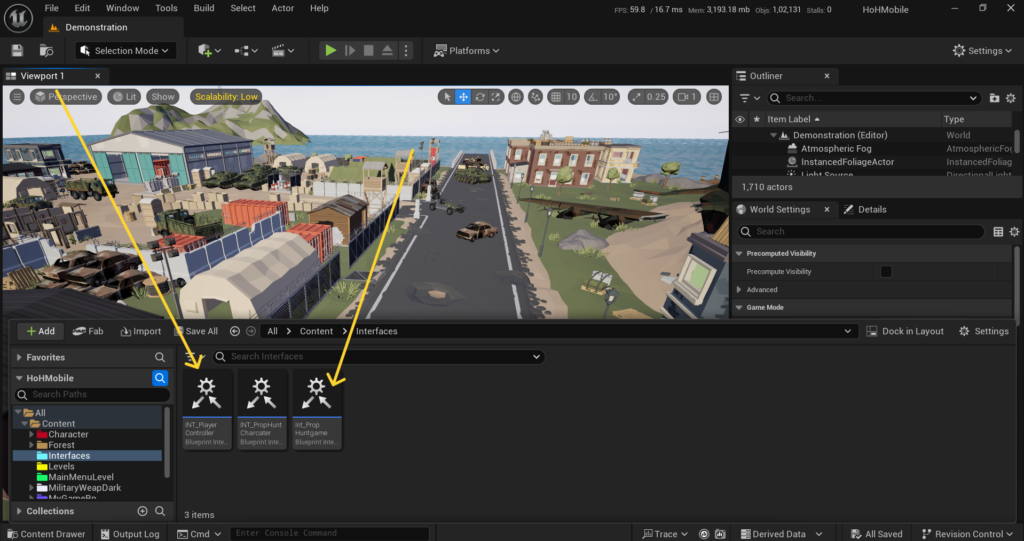Image resolution: width=1024 pixels, height=541 pixels.
Task: Open the quick add content dropdown
Action: pyautogui.click(x=209, y=50)
